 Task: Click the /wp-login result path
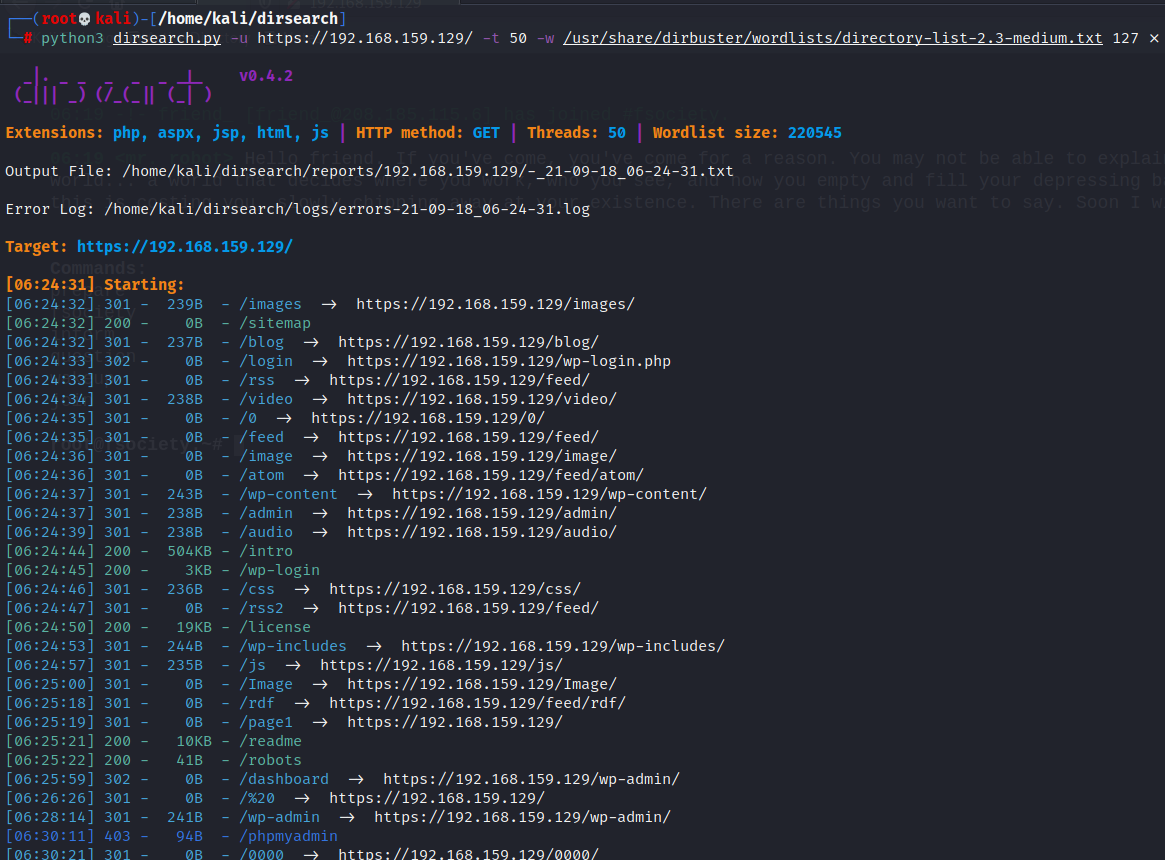pos(279,570)
